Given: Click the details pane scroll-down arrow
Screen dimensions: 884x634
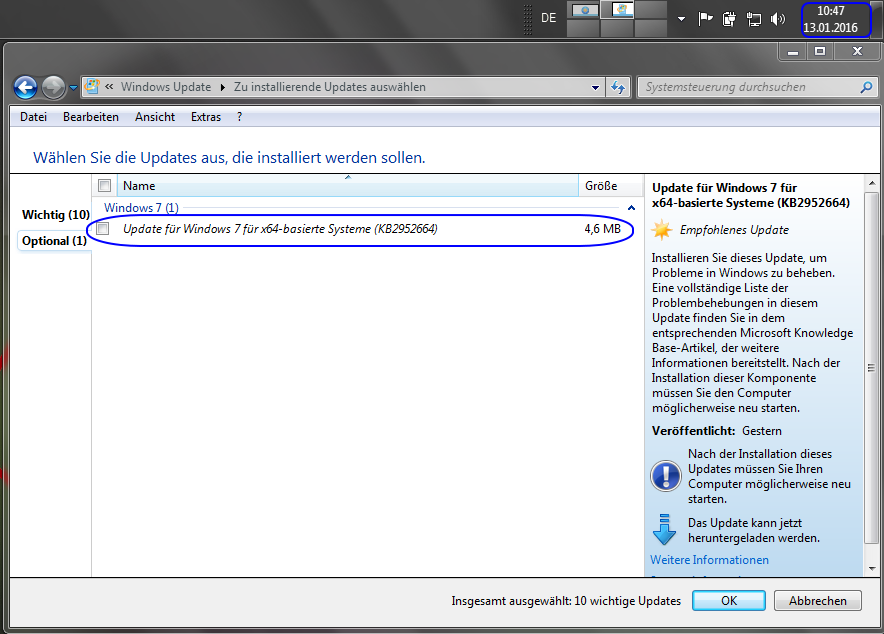Looking at the screenshot, I should [x=872, y=569].
